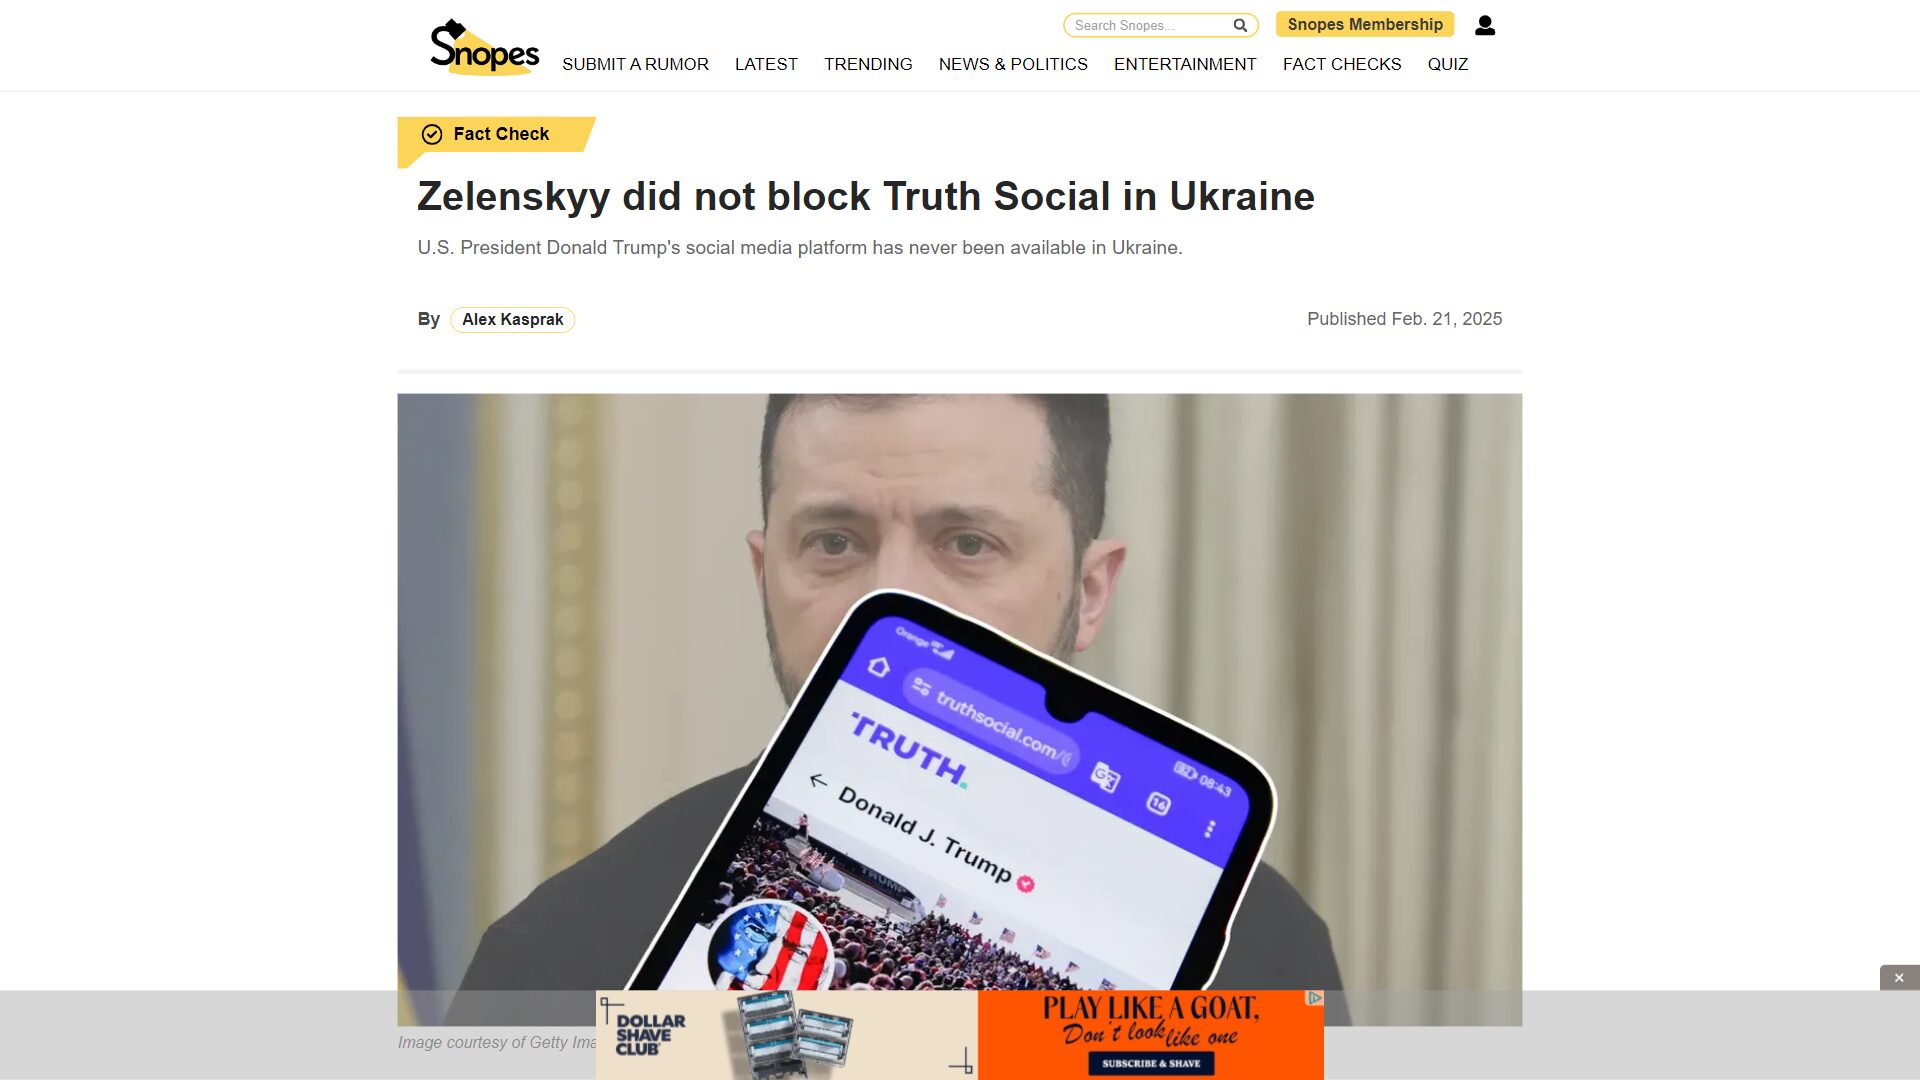Navigate to Fact Checks
Viewport: 1920px width, 1080px height.
pyautogui.click(x=1342, y=64)
